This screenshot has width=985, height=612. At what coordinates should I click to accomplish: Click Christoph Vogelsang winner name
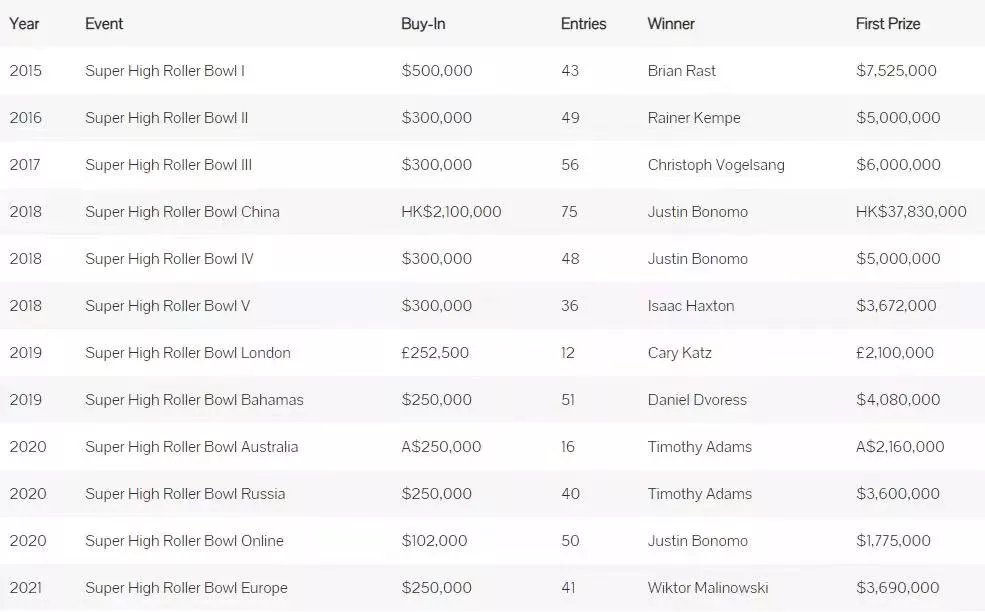tap(716, 165)
